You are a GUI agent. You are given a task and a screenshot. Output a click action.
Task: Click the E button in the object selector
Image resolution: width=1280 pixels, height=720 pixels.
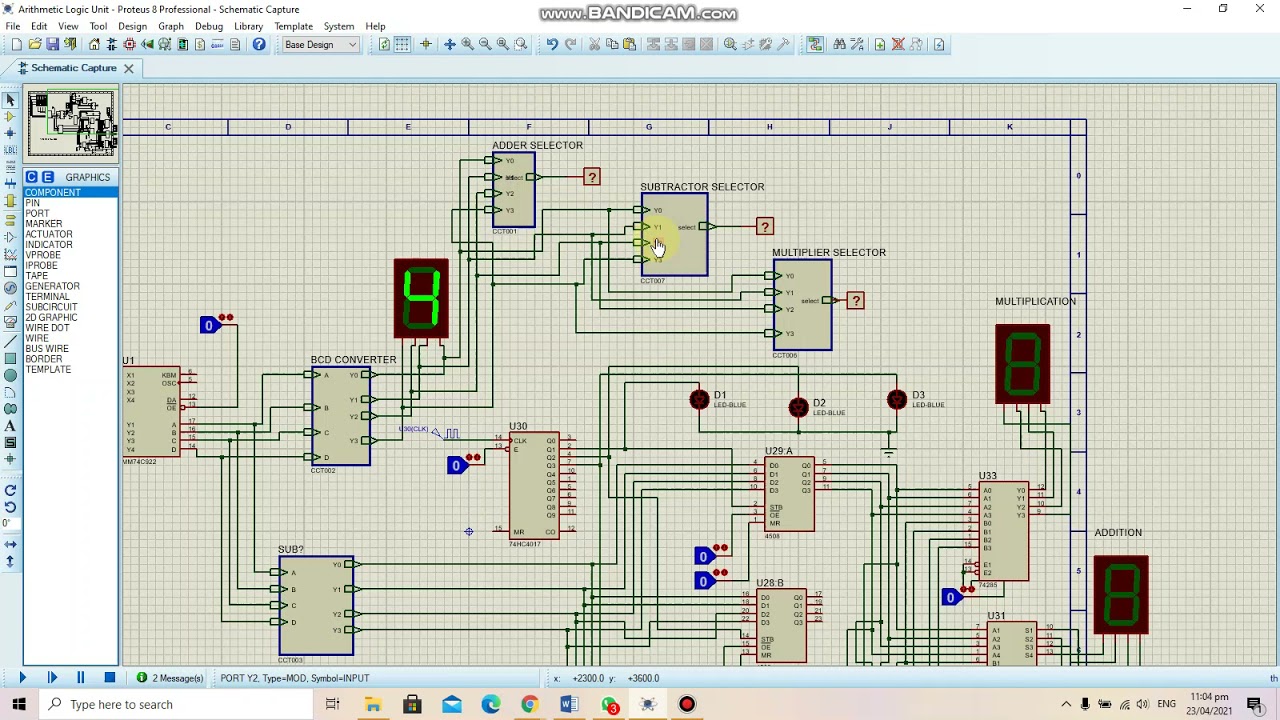(47, 177)
